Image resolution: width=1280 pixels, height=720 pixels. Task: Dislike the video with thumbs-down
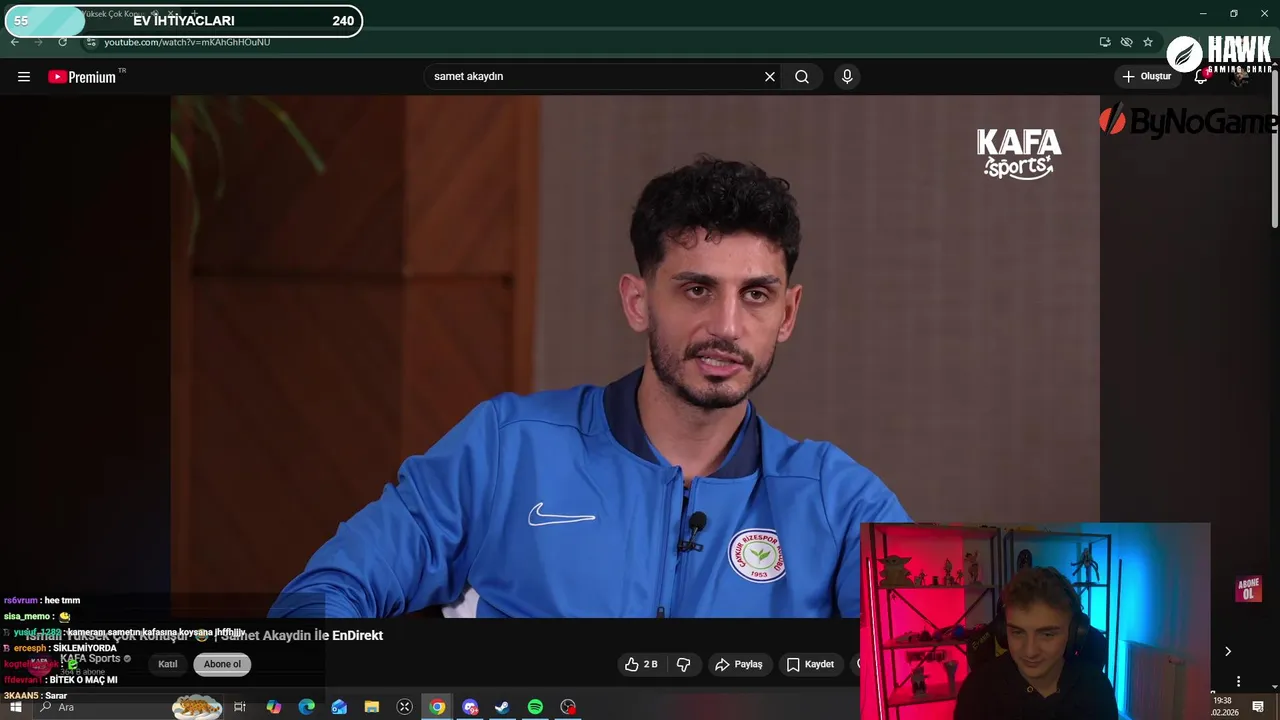pos(684,664)
